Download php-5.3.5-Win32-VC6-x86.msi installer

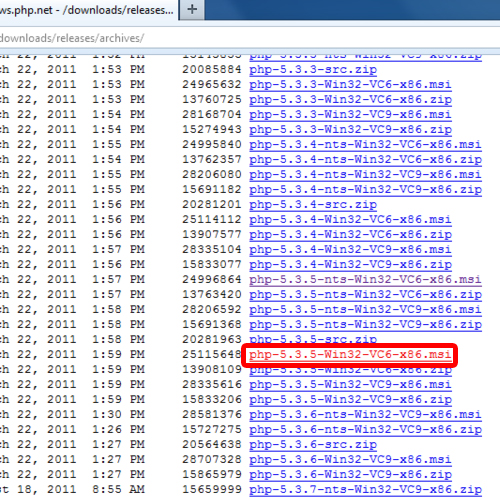click(350, 354)
